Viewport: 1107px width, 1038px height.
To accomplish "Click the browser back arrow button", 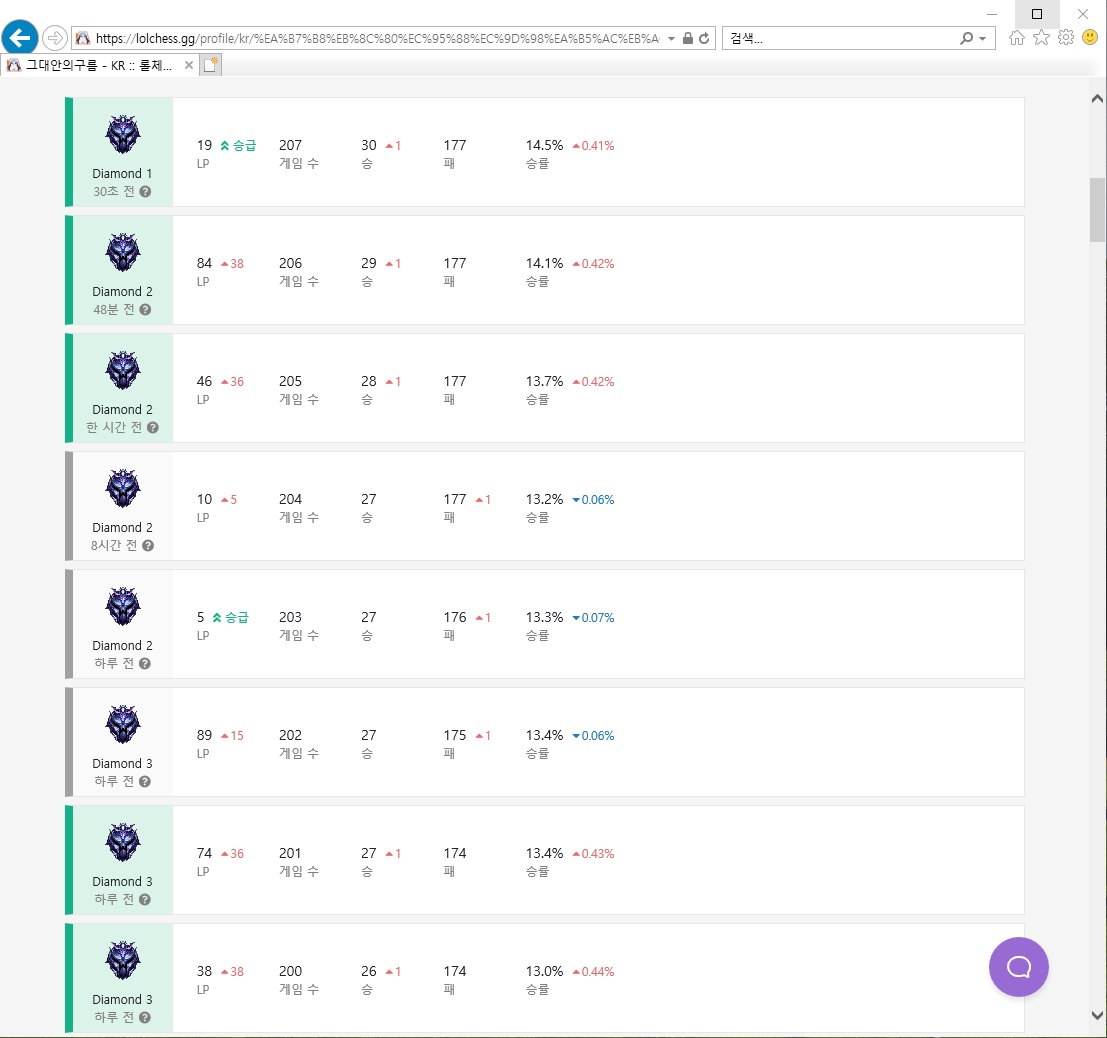I will point(20,38).
